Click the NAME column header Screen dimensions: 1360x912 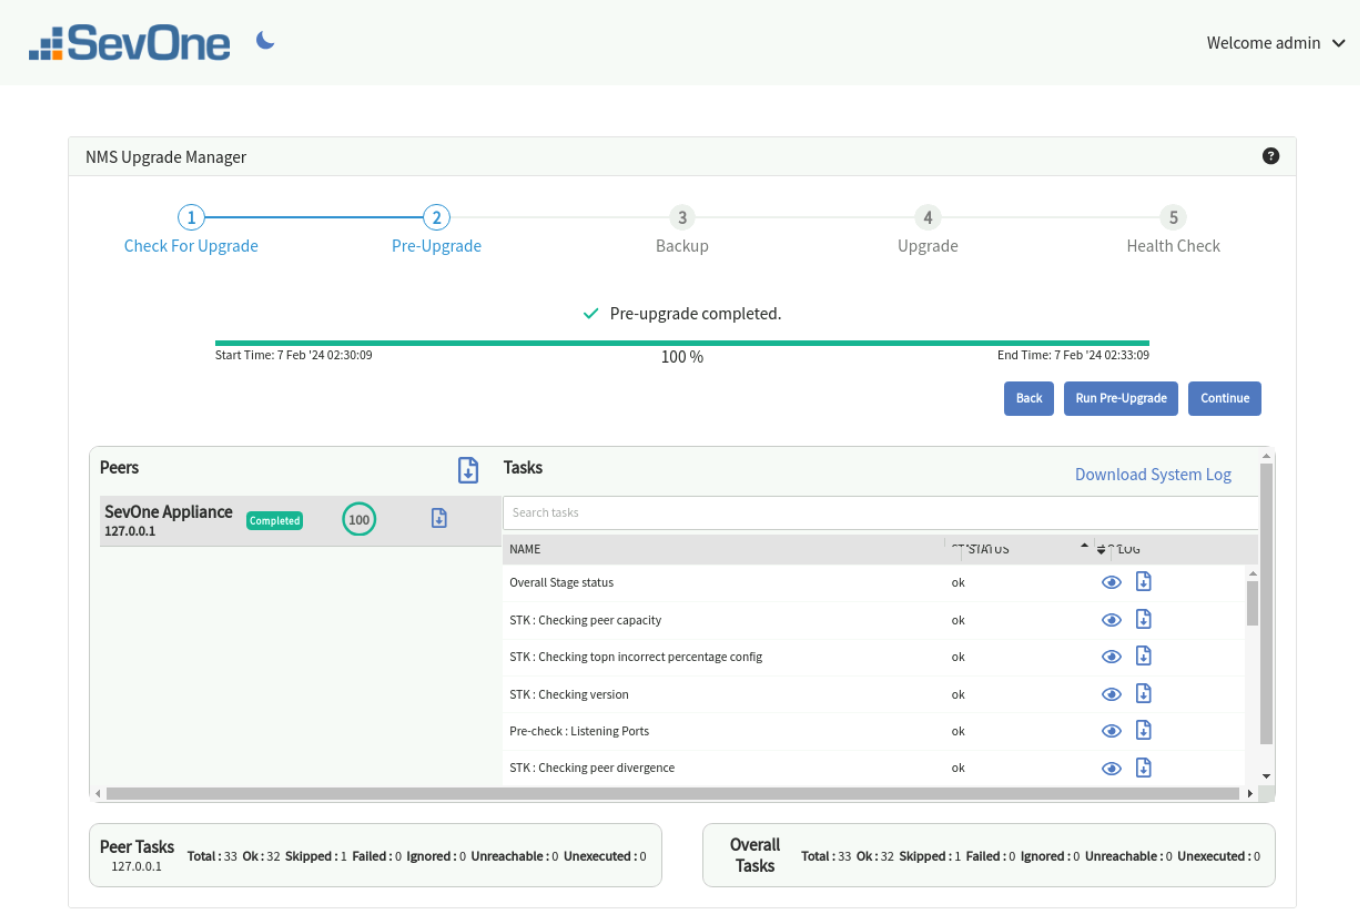[x=525, y=549]
